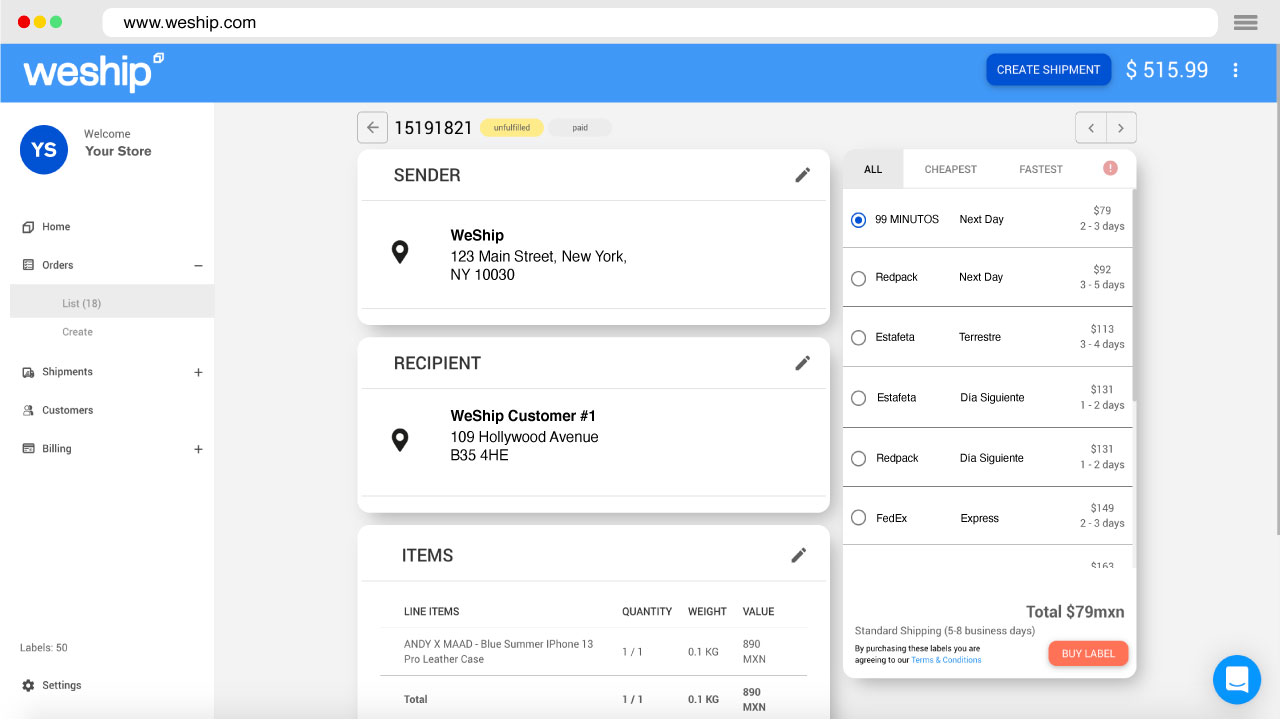Open the chat support bubble

[1237, 680]
